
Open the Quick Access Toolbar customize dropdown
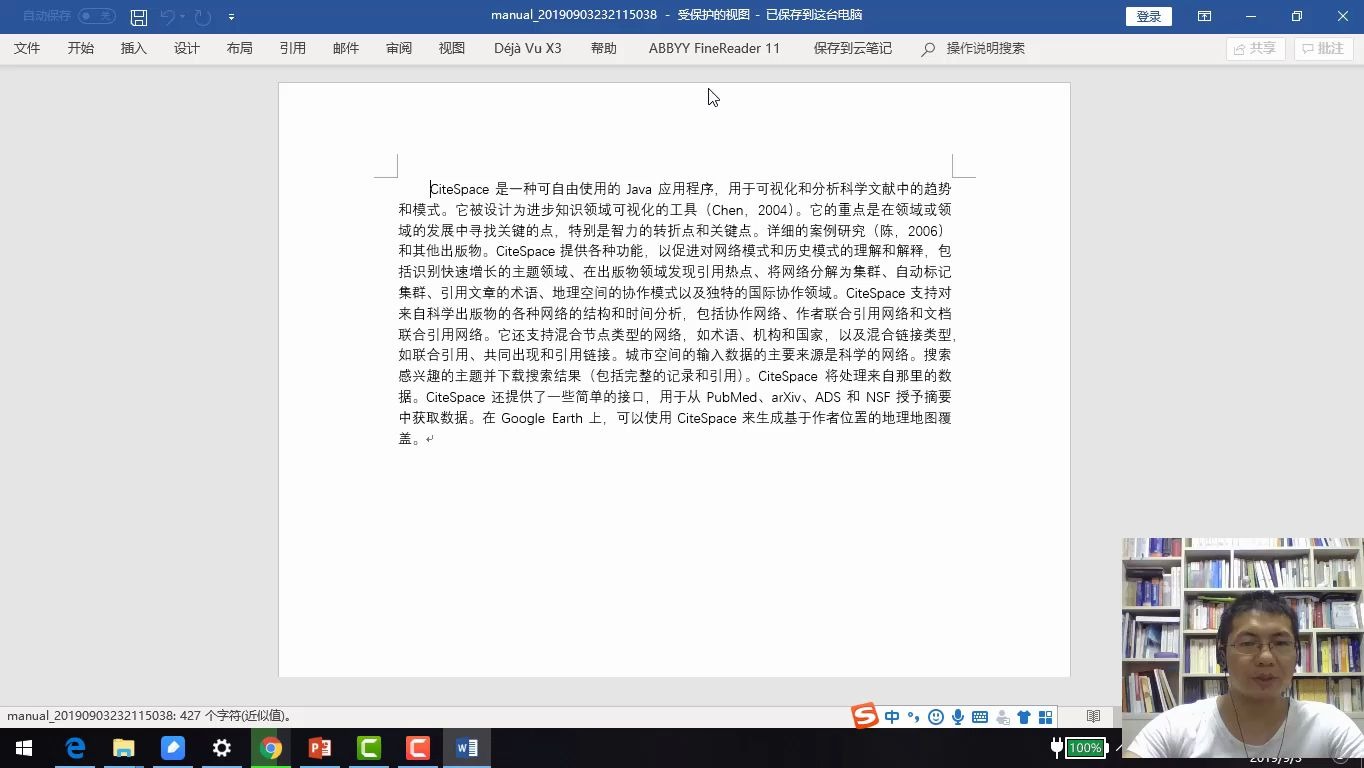click(x=231, y=16)
